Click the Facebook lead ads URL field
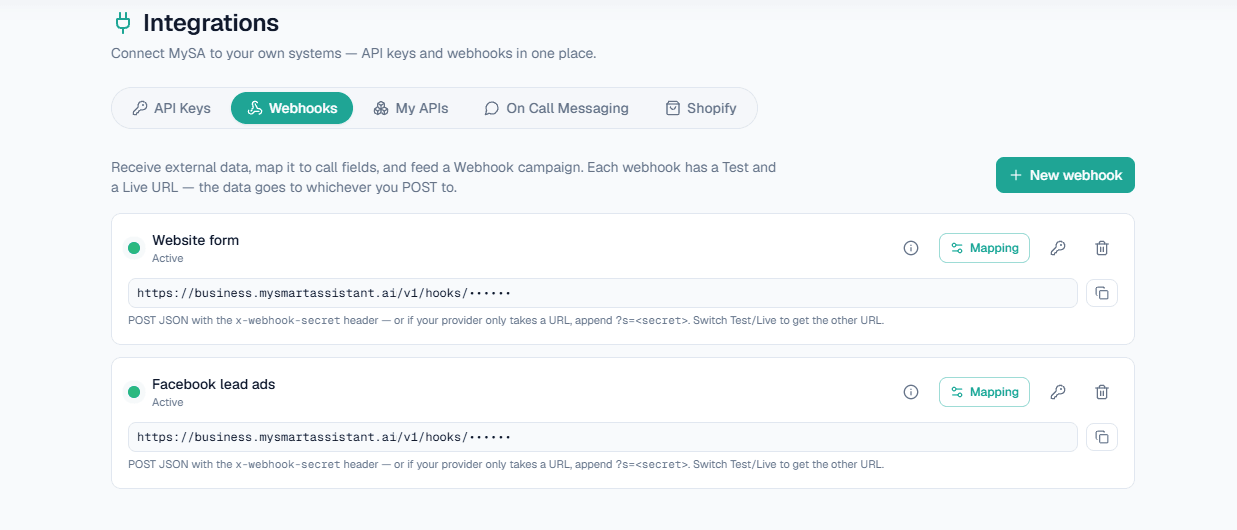 603,437
